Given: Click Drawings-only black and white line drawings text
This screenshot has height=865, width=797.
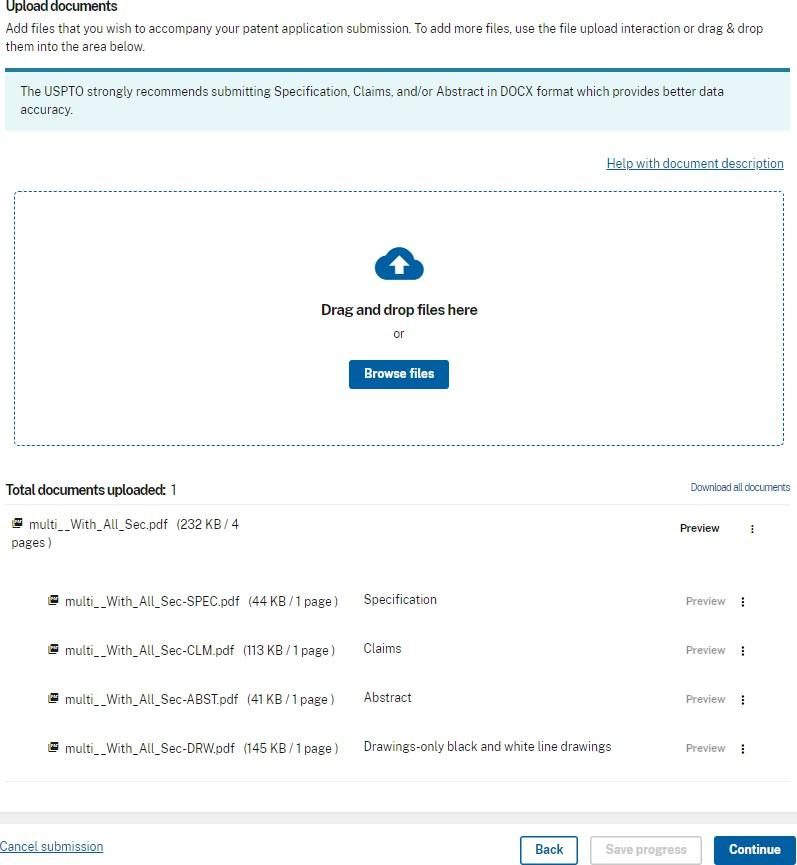Looking at the screenshot, I should (x=487, y=746).
